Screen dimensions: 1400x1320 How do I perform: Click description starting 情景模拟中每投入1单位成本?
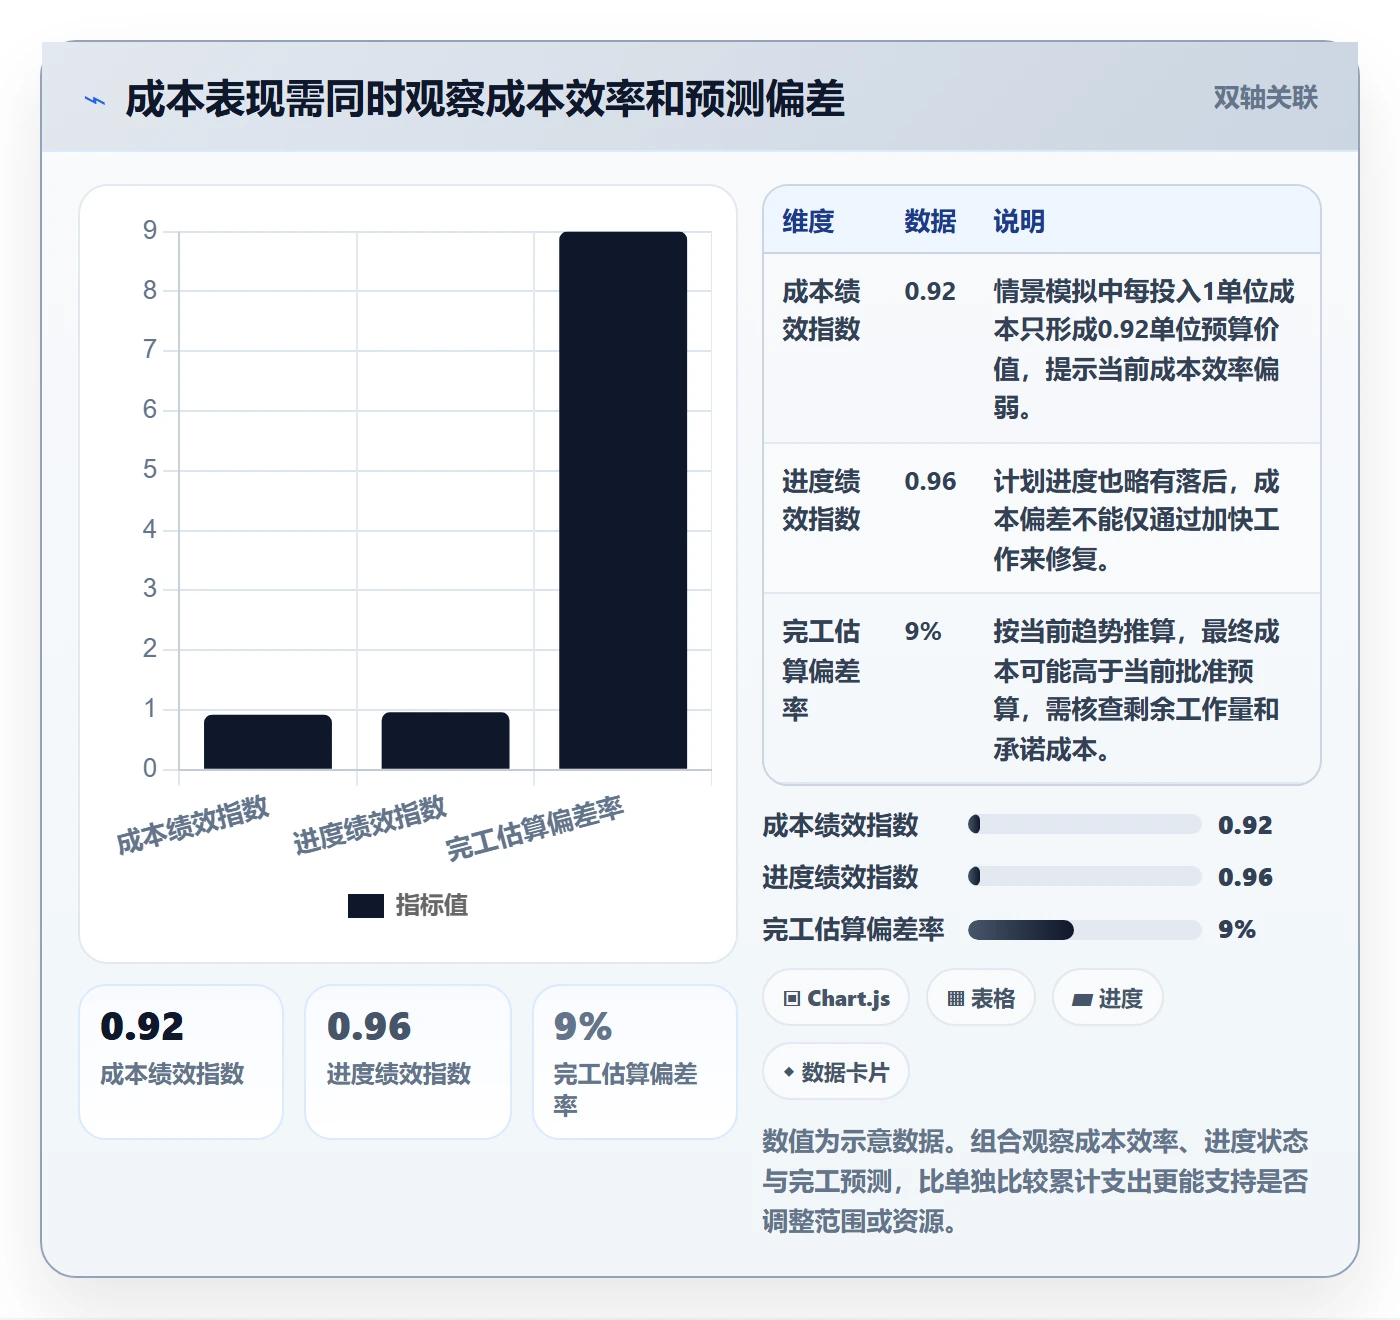click(1143, 349)
